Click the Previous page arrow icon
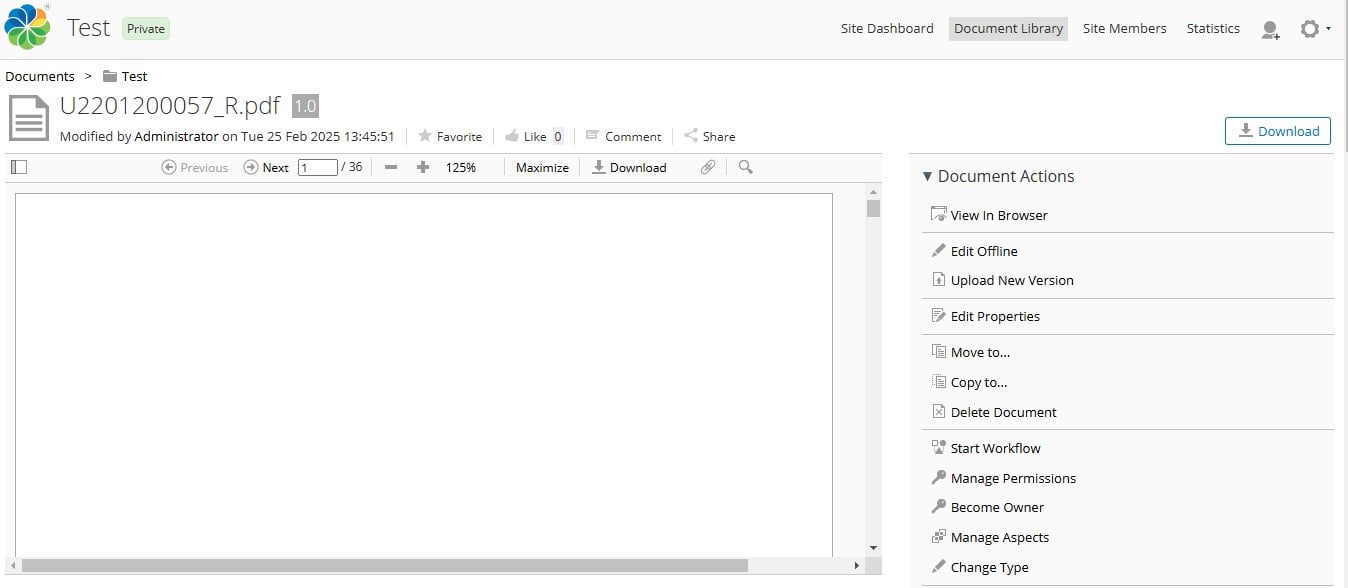Screen dimensions: 1348x588 (169, 167)
